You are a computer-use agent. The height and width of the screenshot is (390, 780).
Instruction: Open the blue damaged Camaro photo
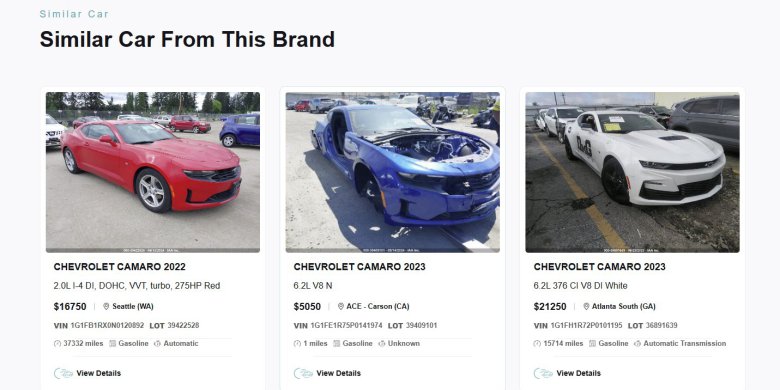tap(392, 172)
